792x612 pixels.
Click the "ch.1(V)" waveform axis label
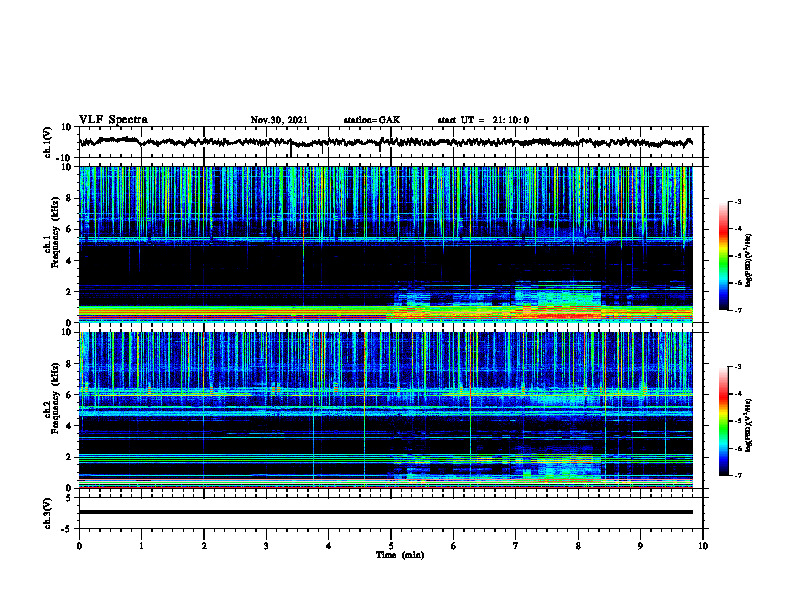pyautogui.click(x=48, y=142)
